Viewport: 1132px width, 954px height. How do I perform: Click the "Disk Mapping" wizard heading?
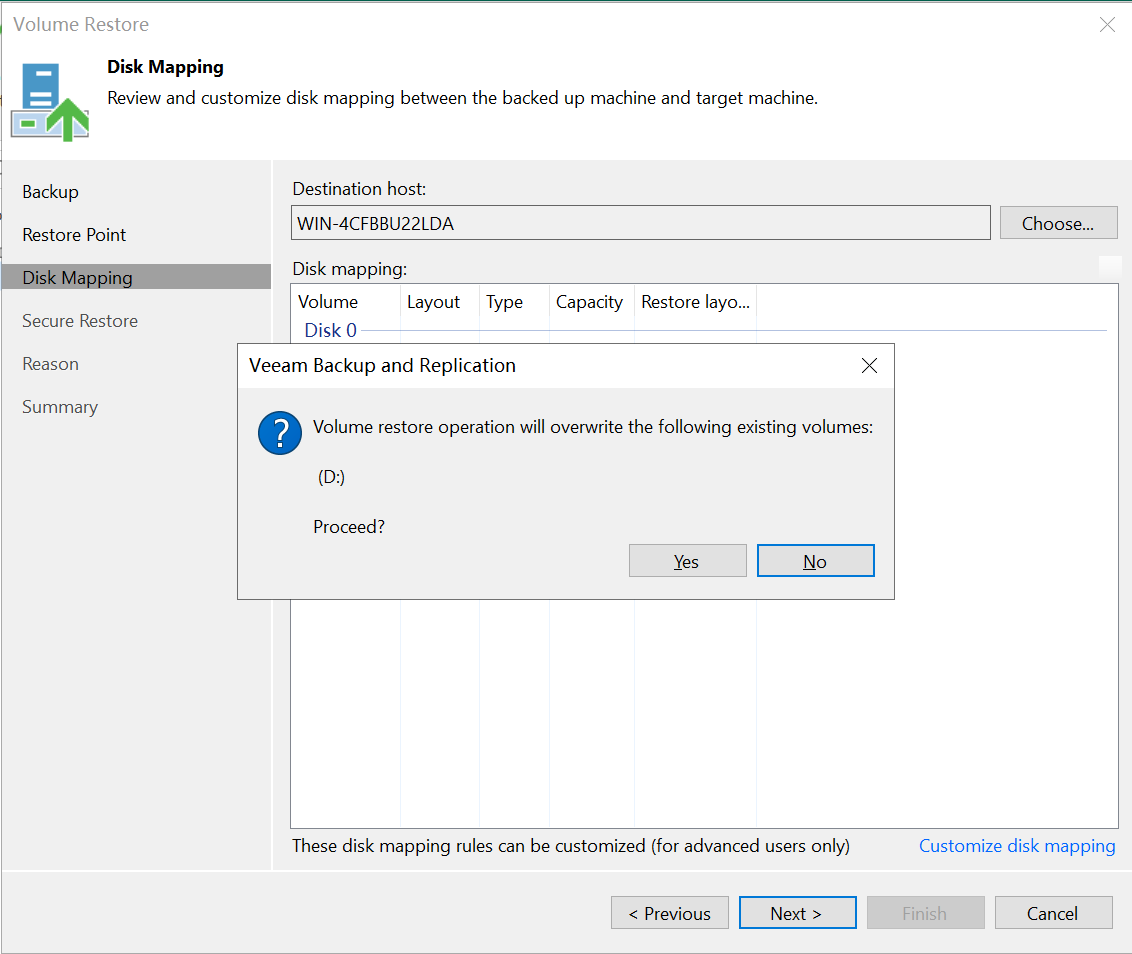[165, 67]
